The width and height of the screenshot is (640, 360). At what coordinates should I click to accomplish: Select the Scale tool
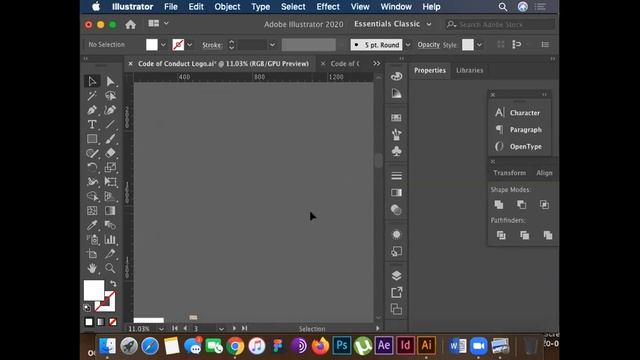click(x=110, y=167)
